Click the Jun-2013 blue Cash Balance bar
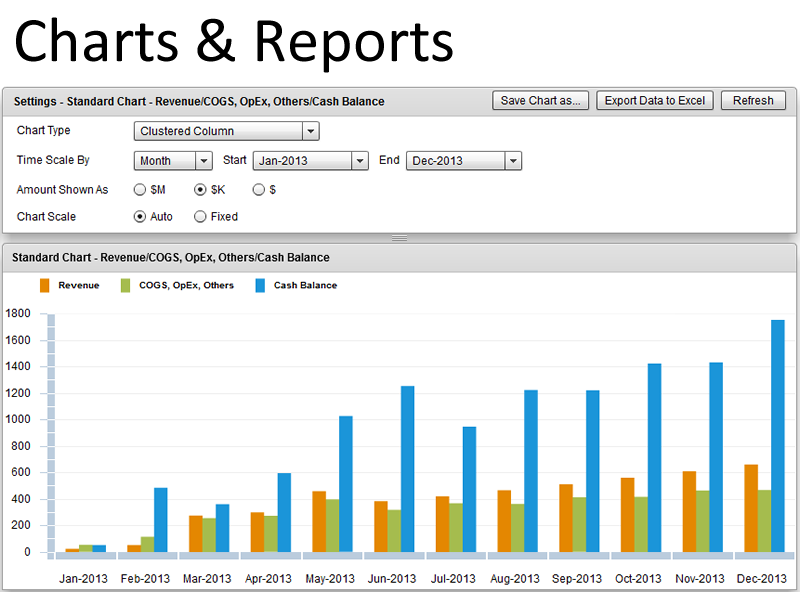The image size is (800, 600). click(407, 468)
